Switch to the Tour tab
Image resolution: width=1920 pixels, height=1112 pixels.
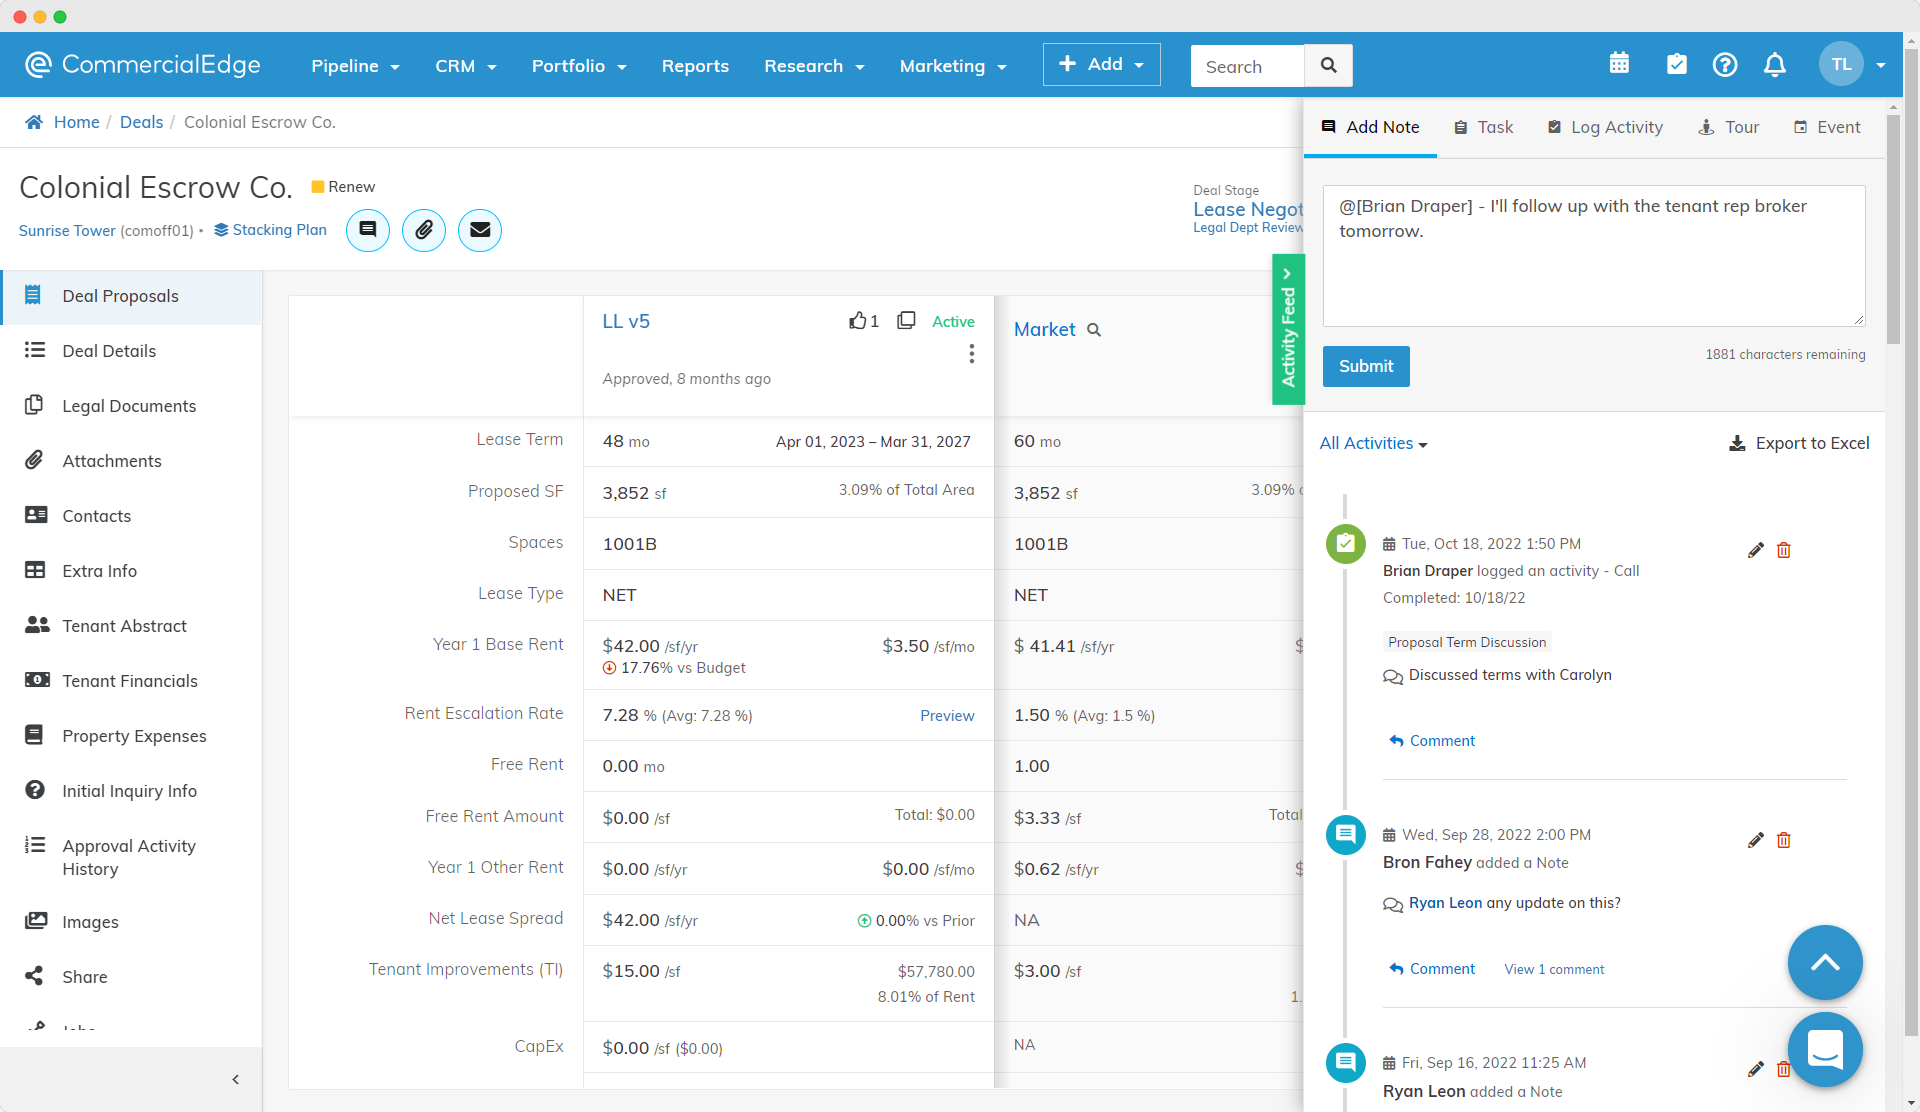(x=1729, y=127)
